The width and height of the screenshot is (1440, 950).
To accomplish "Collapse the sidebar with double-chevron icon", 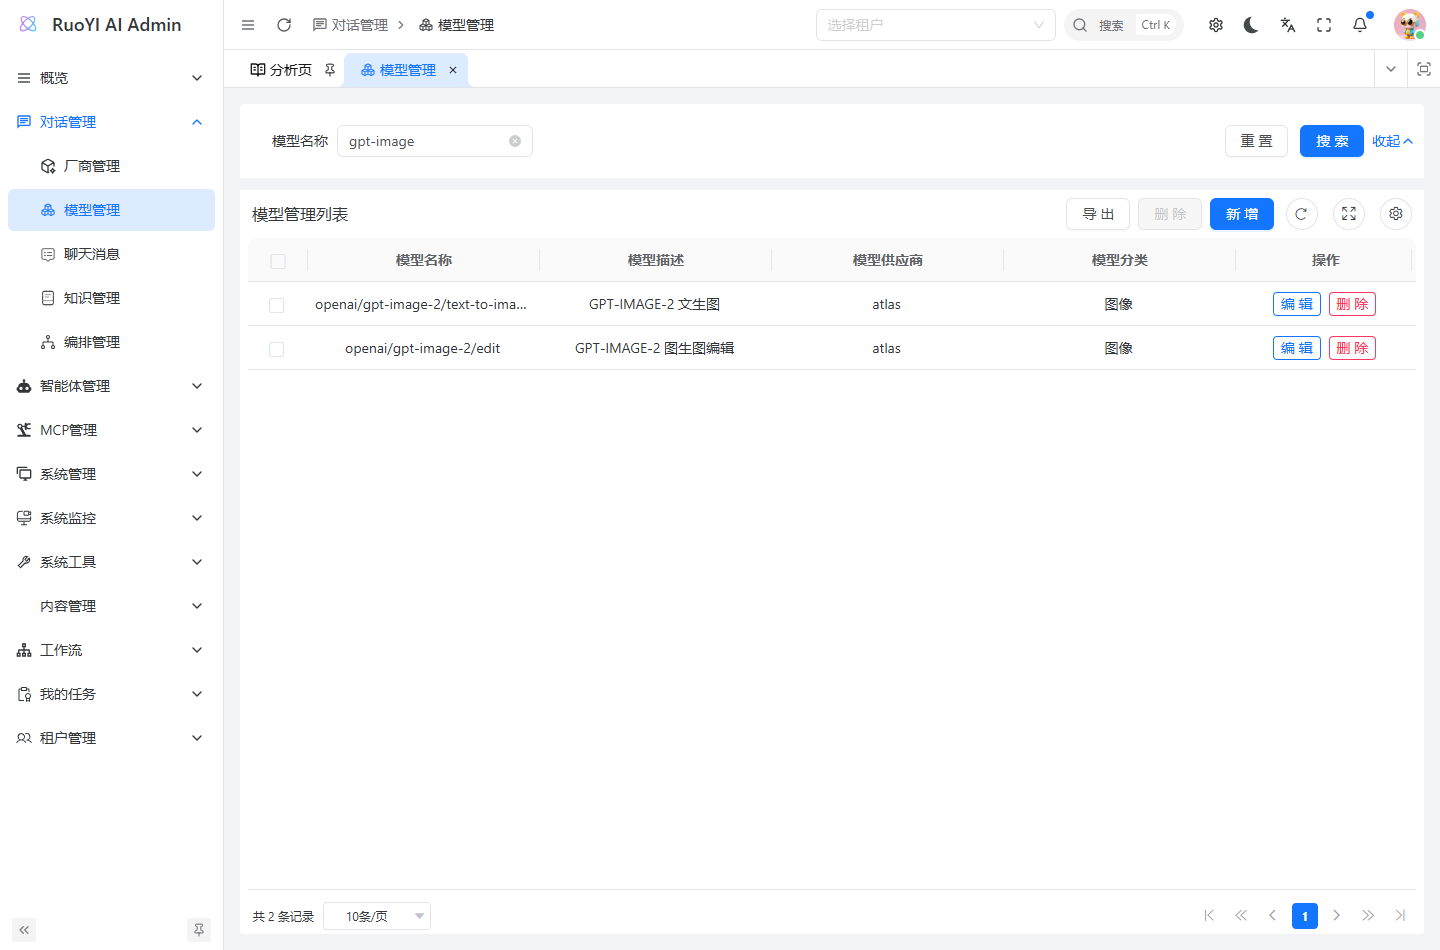I will point(24,930).
